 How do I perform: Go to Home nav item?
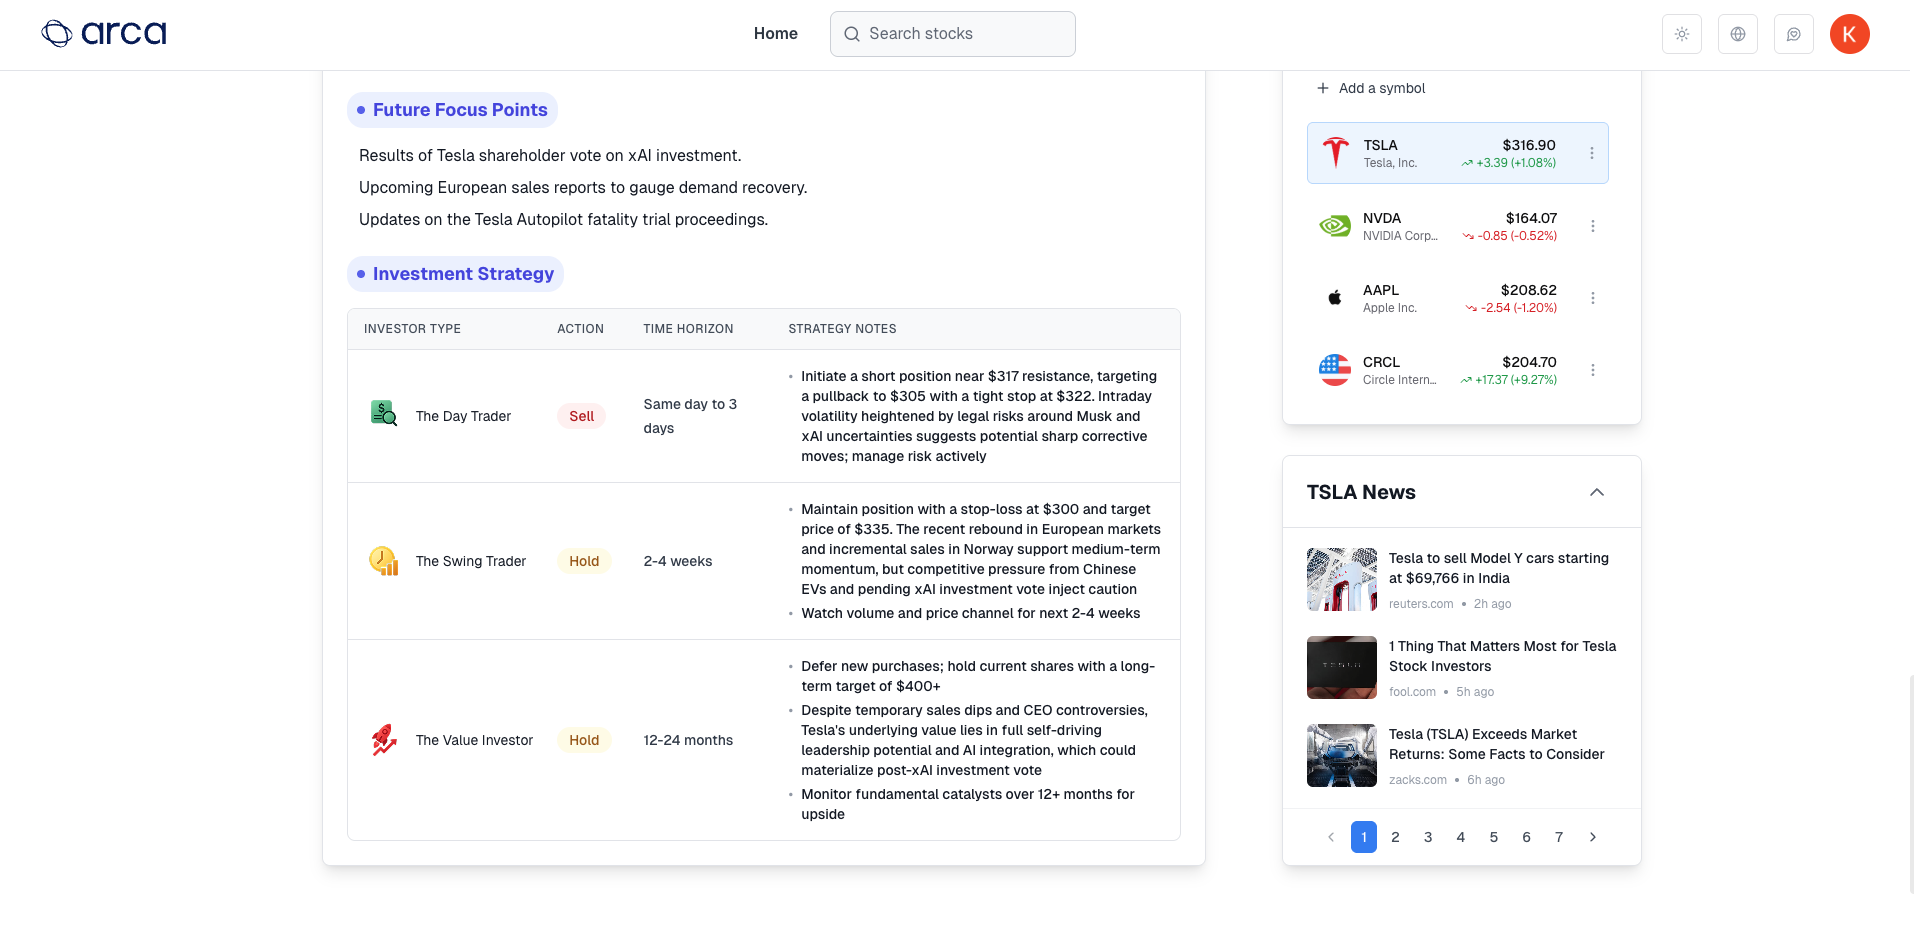point(776,34)
